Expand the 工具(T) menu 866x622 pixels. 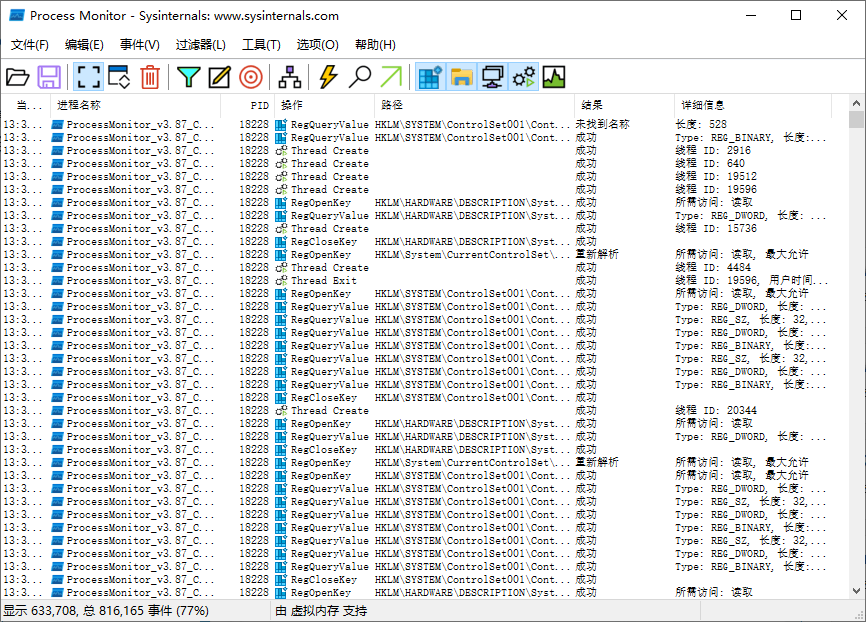pos(261,45)
